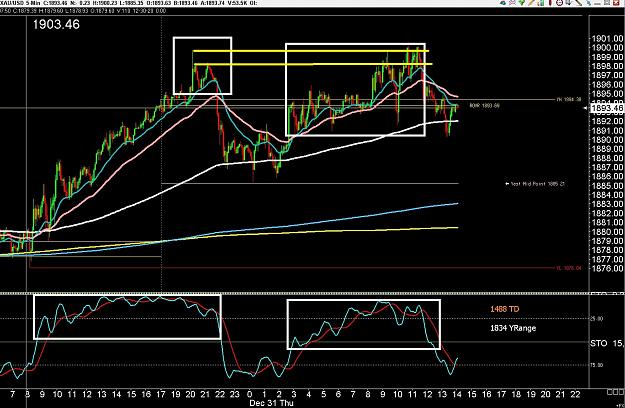Click the 25.00 stochastic axis label
625x408 pixels.
tap(597, 319)
